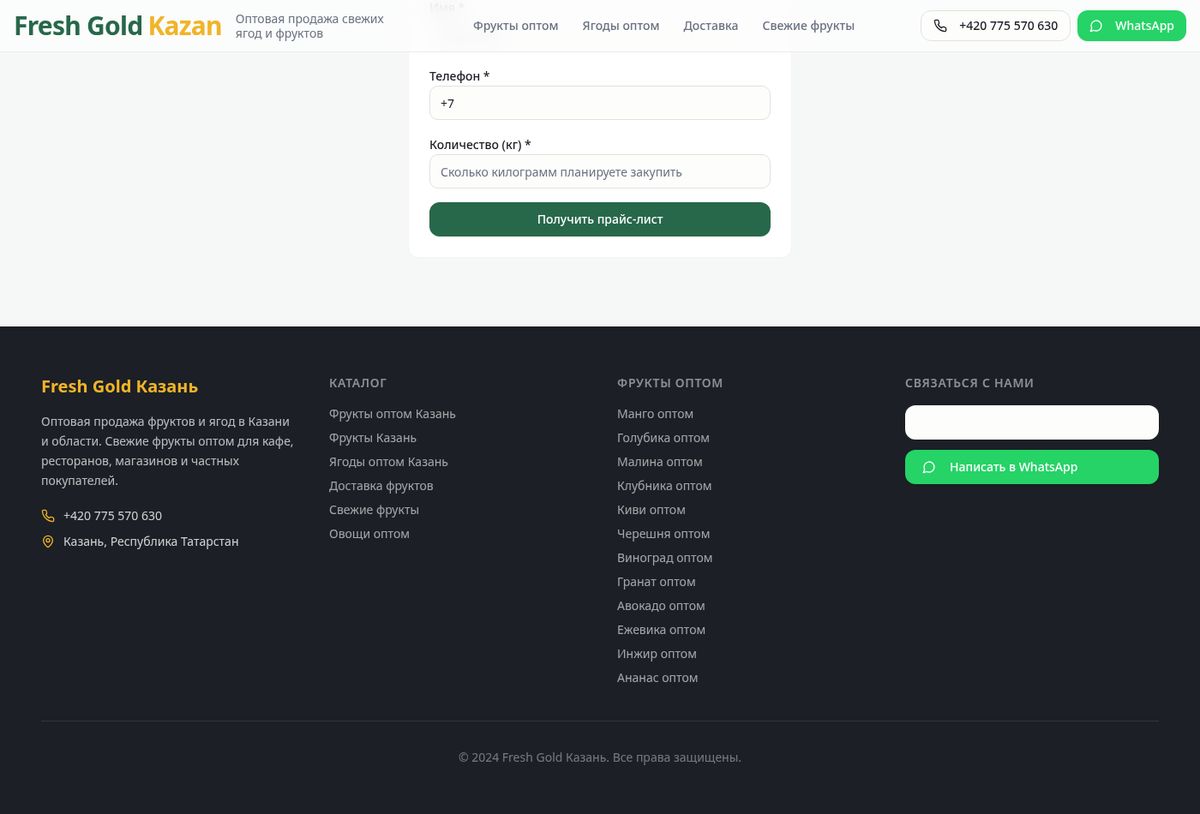Click the location pin icon near Казань
This screenshot has width=1200, height=814.
(48, 542)
